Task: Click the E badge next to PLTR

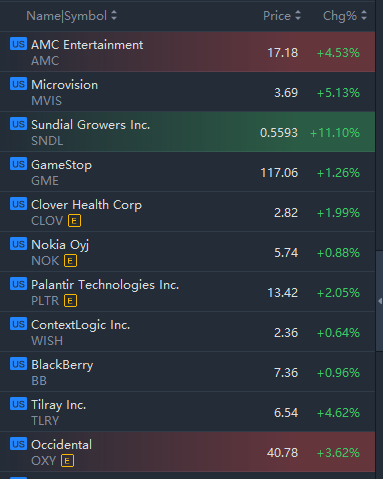Action: [x=70, y=301]
